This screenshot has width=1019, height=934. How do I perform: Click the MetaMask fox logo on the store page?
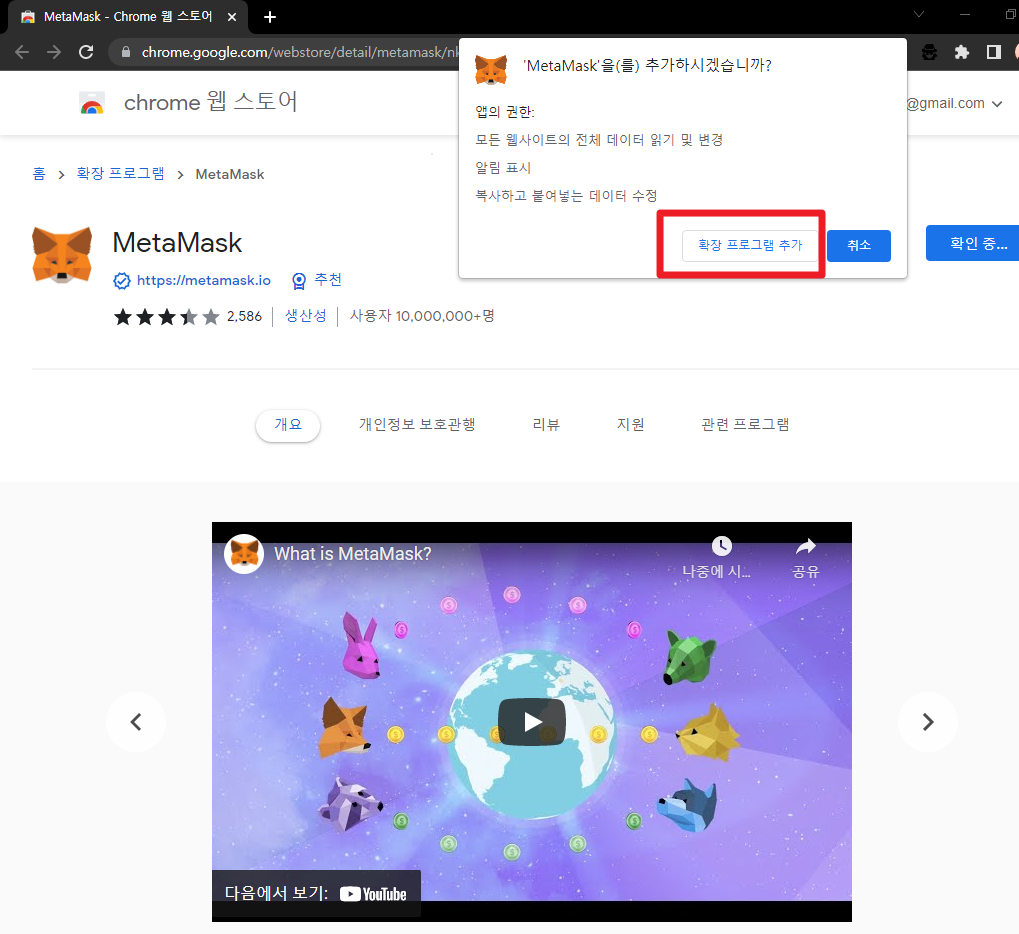tap(62, 255)
